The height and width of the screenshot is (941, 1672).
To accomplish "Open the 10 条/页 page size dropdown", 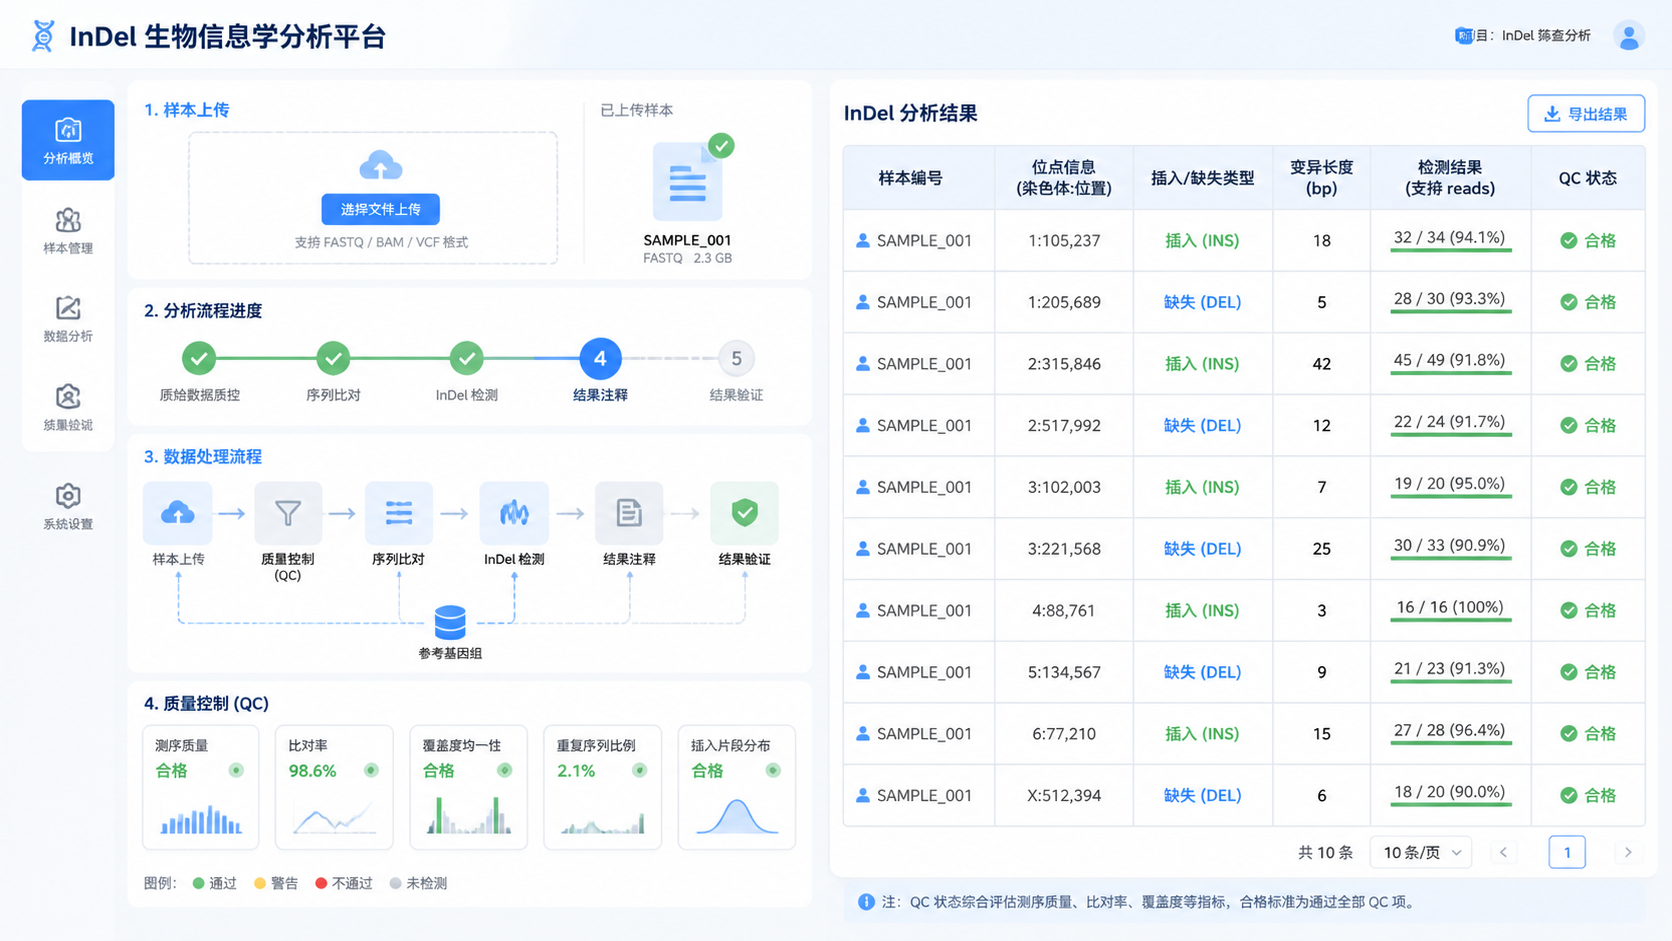I will [1421, 852].
